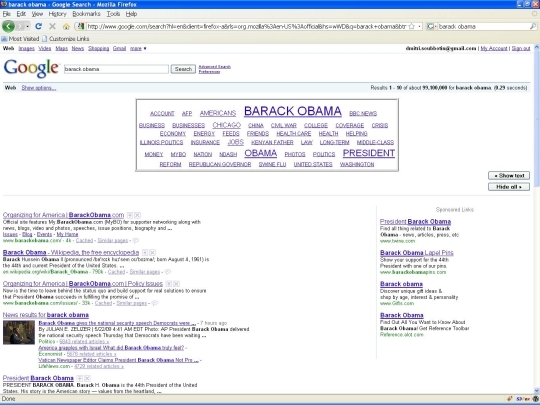Image resolution: width=540 pixels, height=405 pixels.
Task: Click the Sign out link
Action: (521, 49)
